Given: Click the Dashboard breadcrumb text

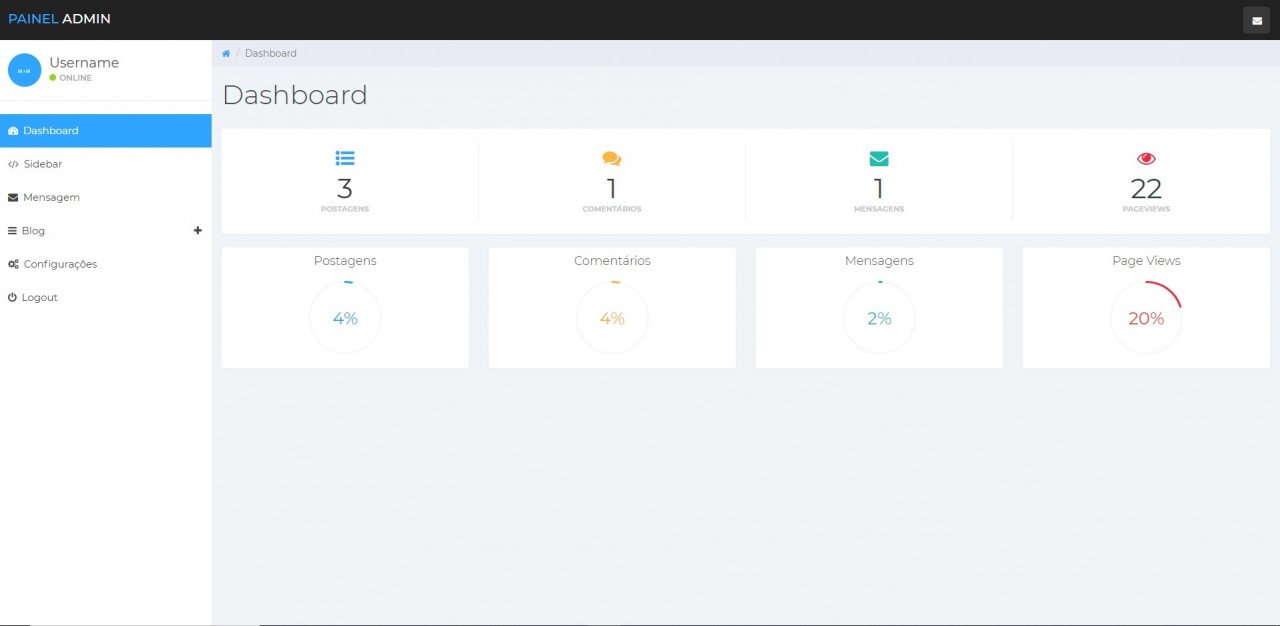Looking at the screenshot, I should [270, 54].
